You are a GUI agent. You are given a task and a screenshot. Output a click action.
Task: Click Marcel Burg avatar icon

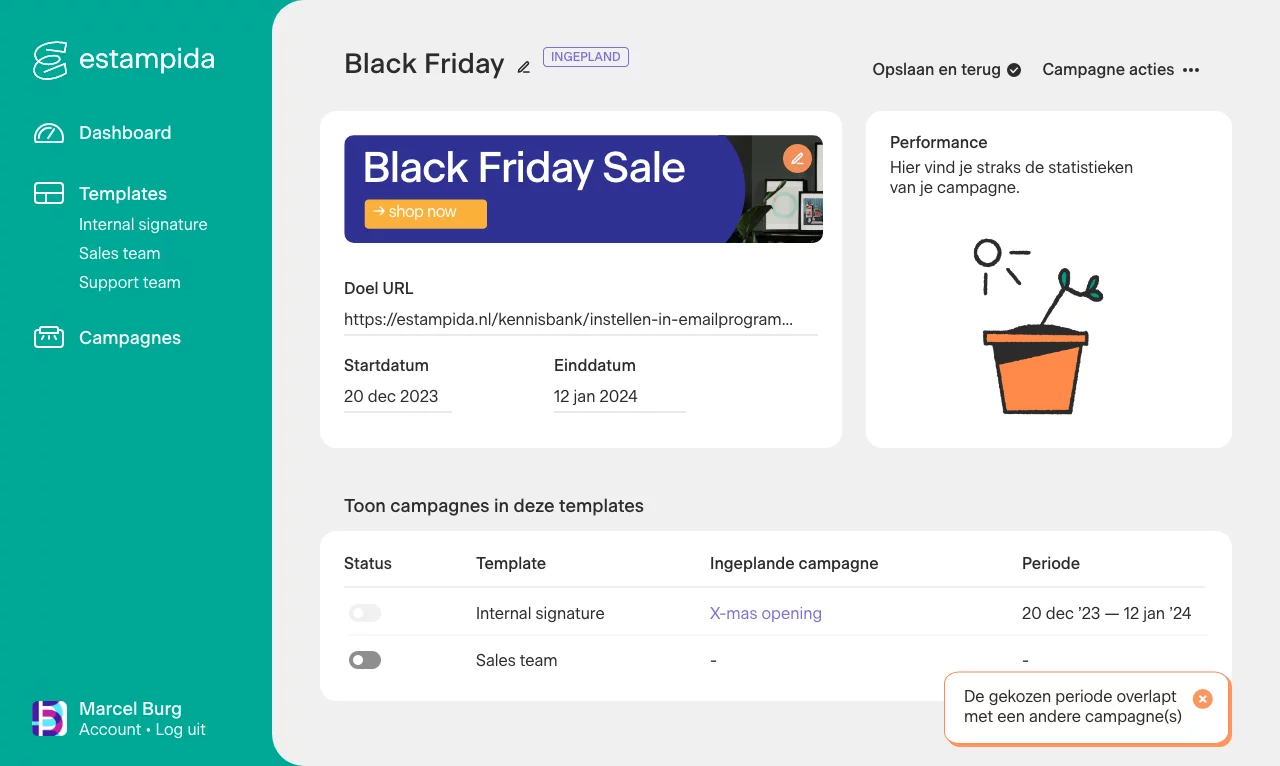(x=49, y=719)
